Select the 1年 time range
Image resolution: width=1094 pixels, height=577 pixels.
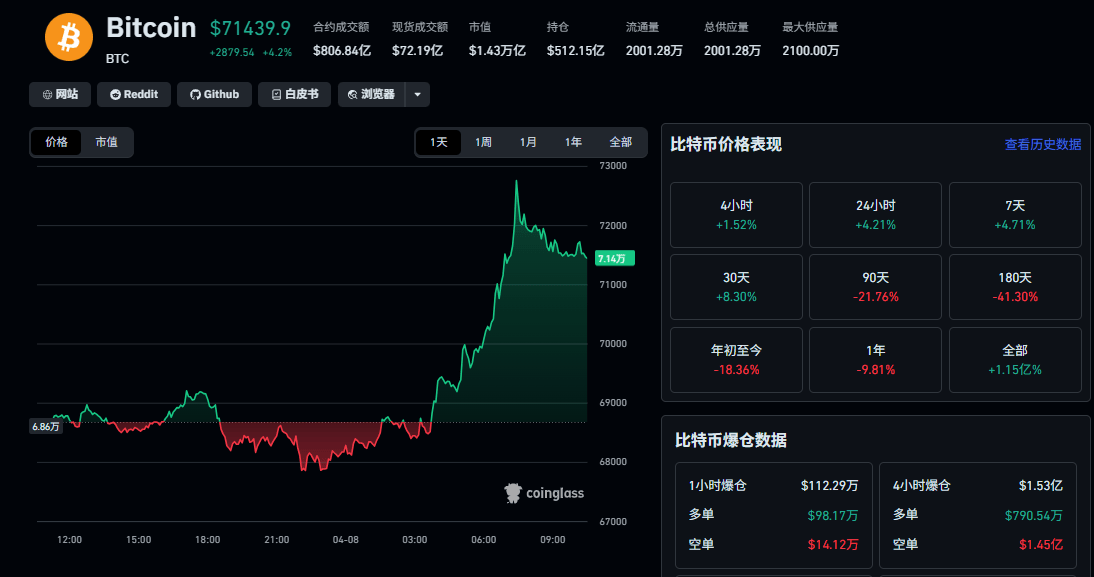point(573,142)
